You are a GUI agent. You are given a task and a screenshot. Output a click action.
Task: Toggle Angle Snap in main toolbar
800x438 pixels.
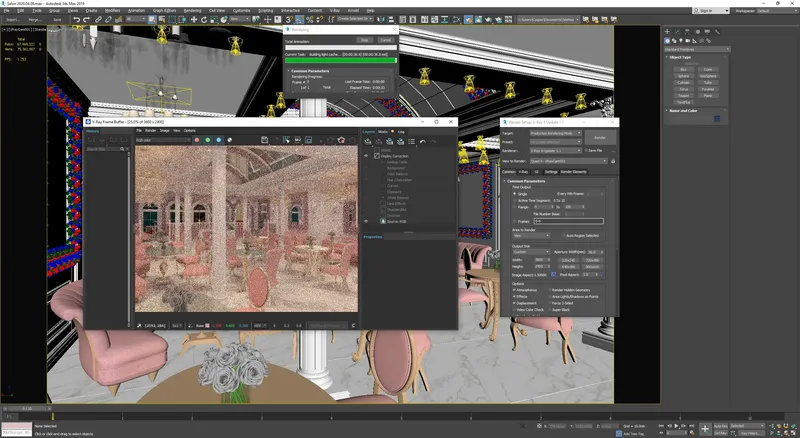tap(299, 19)
